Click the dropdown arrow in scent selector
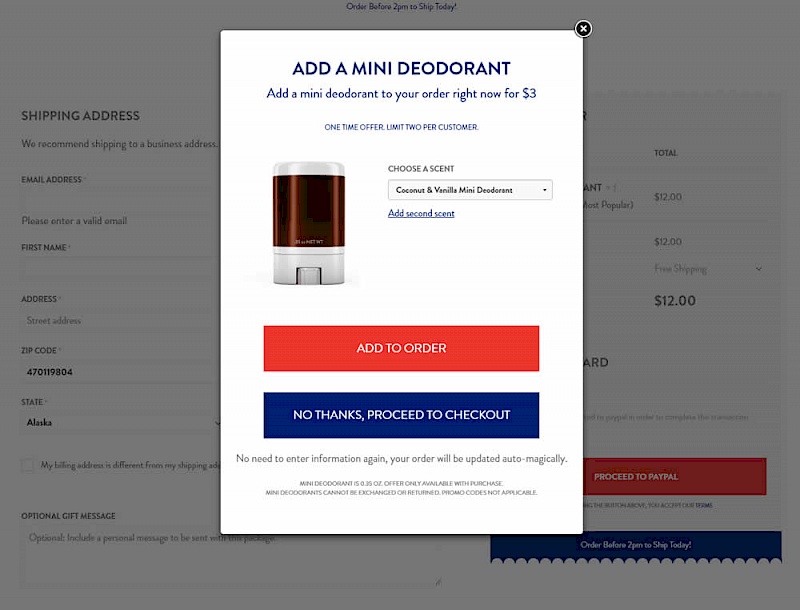800x610 pixels. [544, 190]
